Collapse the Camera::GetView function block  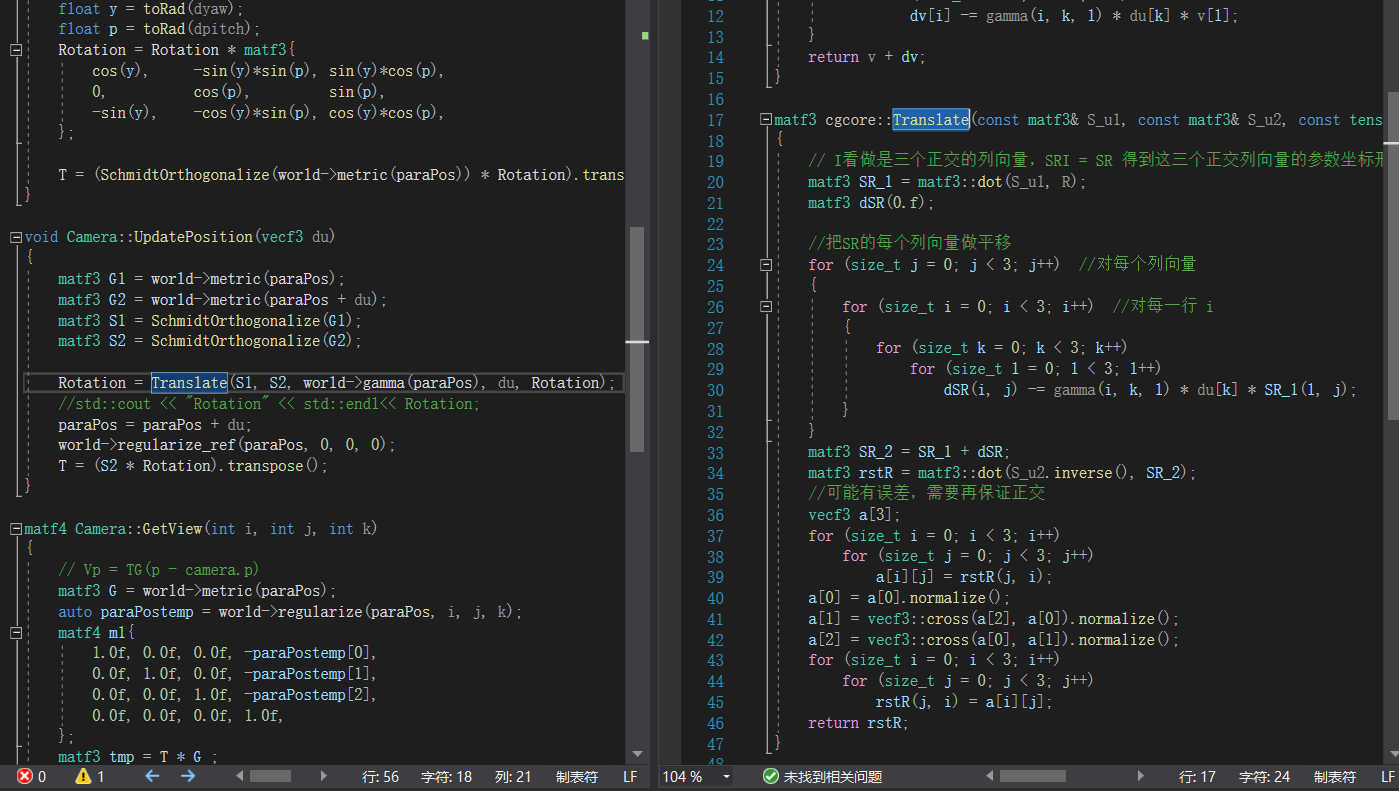tap(15, 529)
